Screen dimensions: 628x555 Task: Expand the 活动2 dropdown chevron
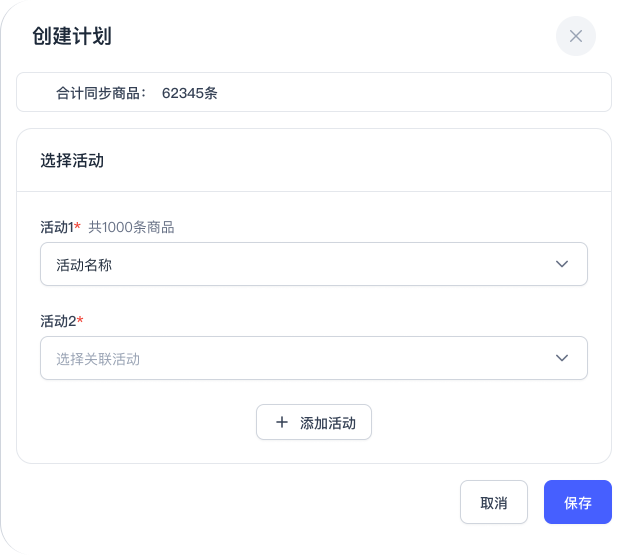pyautogui.click(x=562, y=358)
